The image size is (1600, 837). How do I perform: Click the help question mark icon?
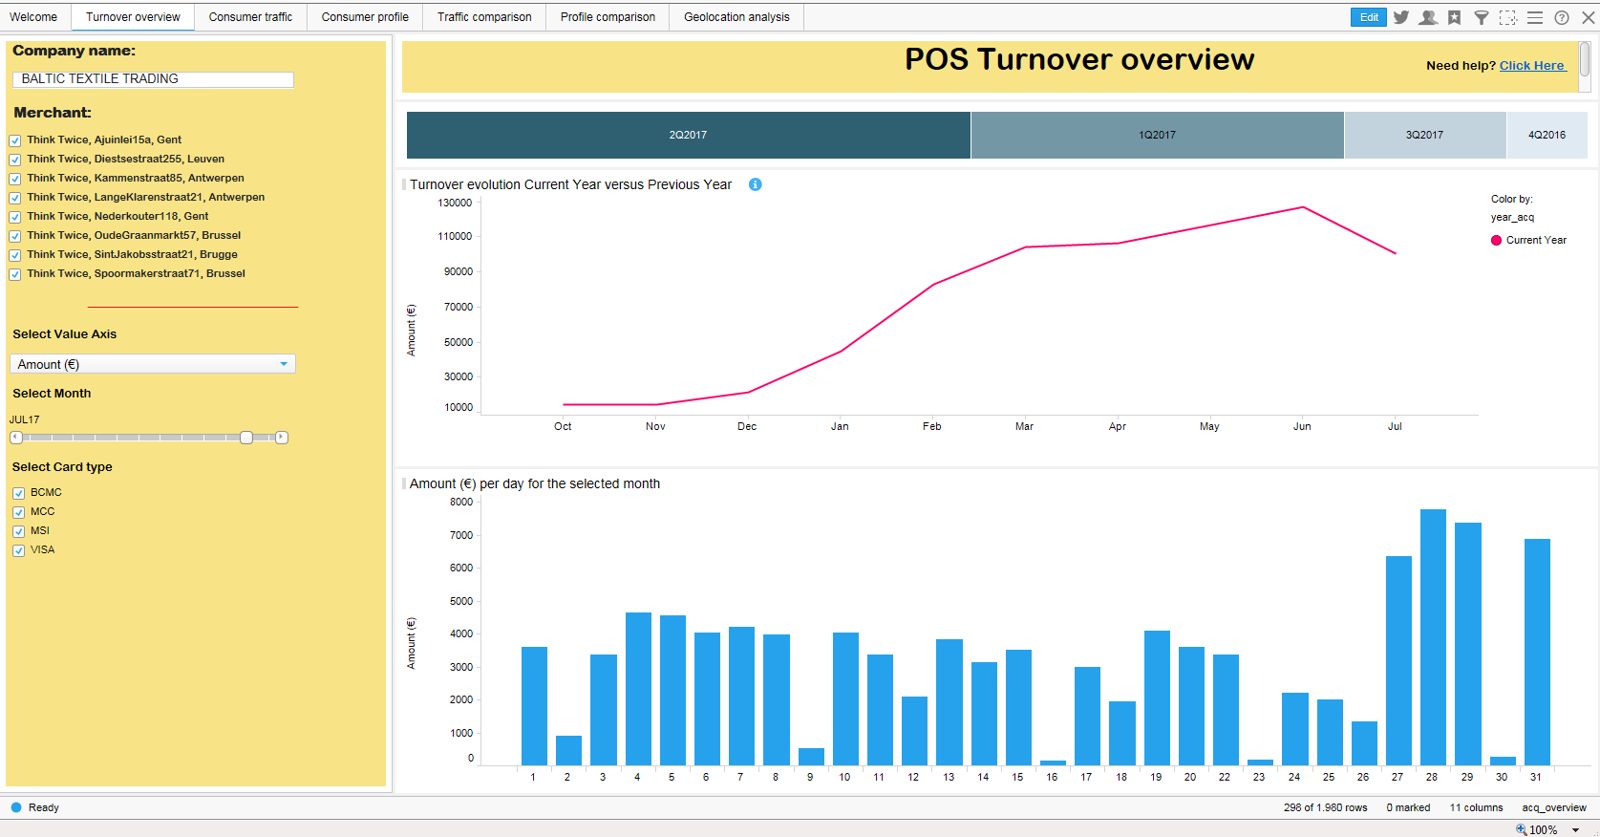coord(1562,17)
